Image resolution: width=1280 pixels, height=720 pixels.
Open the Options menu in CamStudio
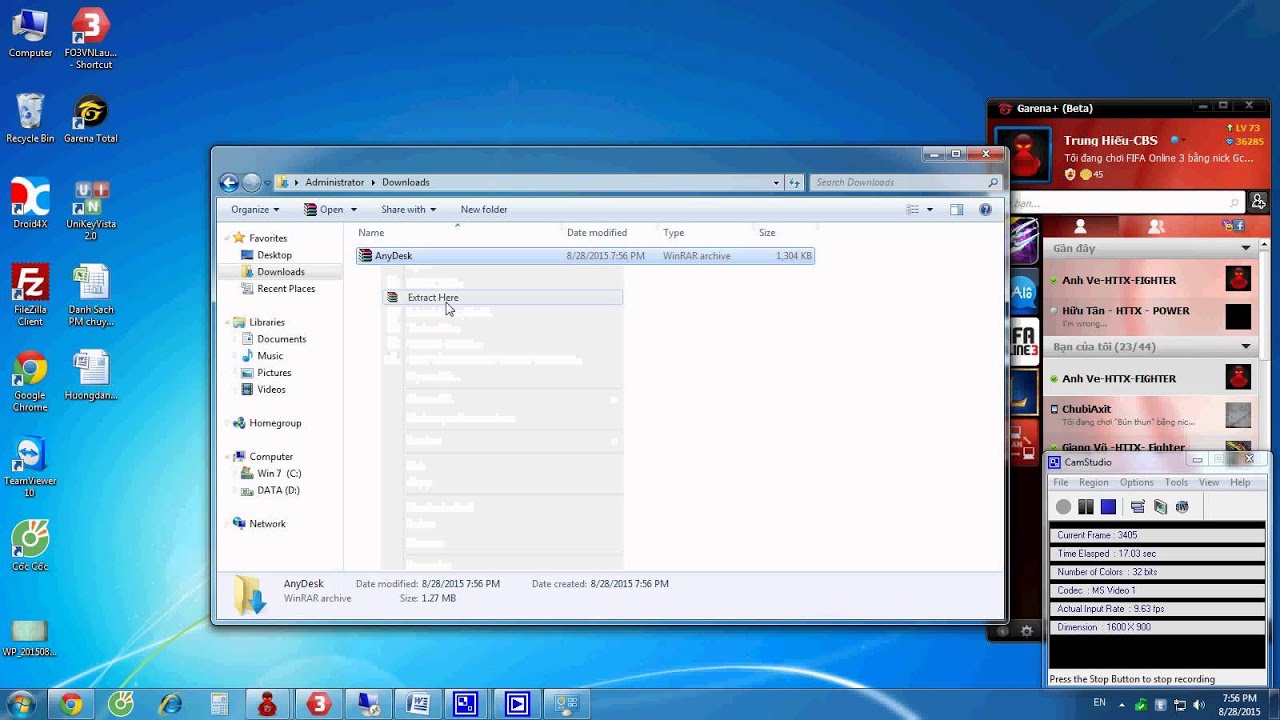click(x=1136, y=482)
